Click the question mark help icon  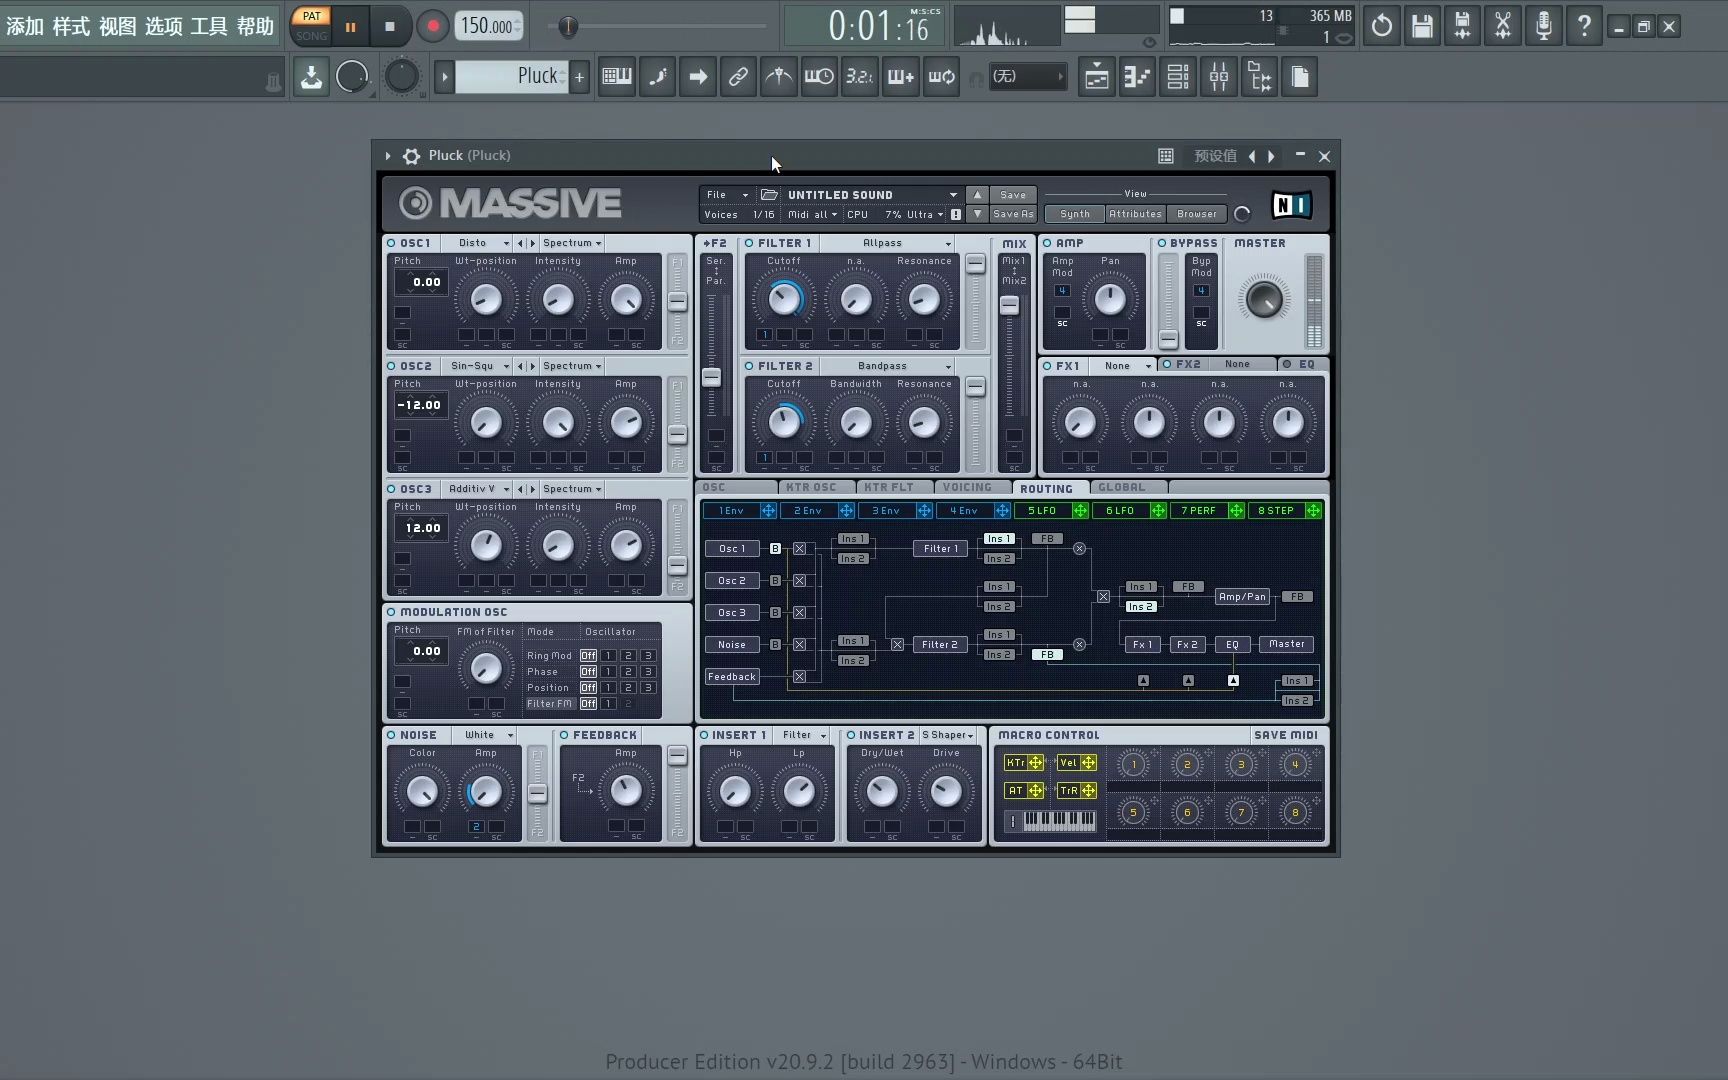click(x=1584, y=26)
